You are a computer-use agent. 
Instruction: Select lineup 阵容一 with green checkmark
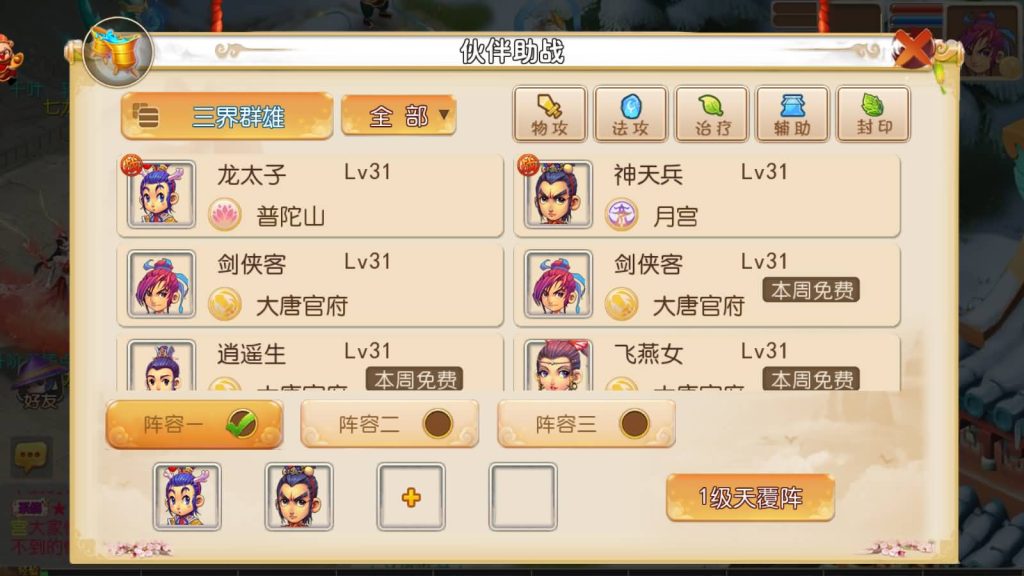[194, 424]
